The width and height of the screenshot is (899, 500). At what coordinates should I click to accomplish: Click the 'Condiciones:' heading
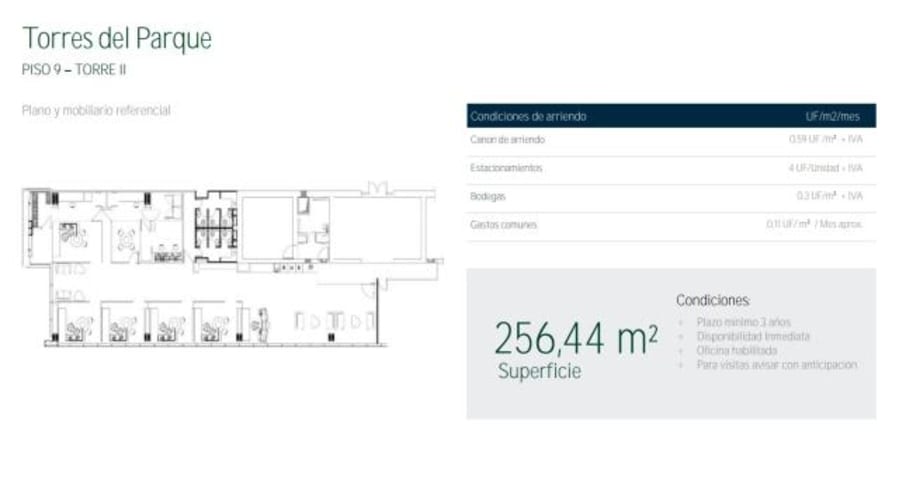pos(713,300)
